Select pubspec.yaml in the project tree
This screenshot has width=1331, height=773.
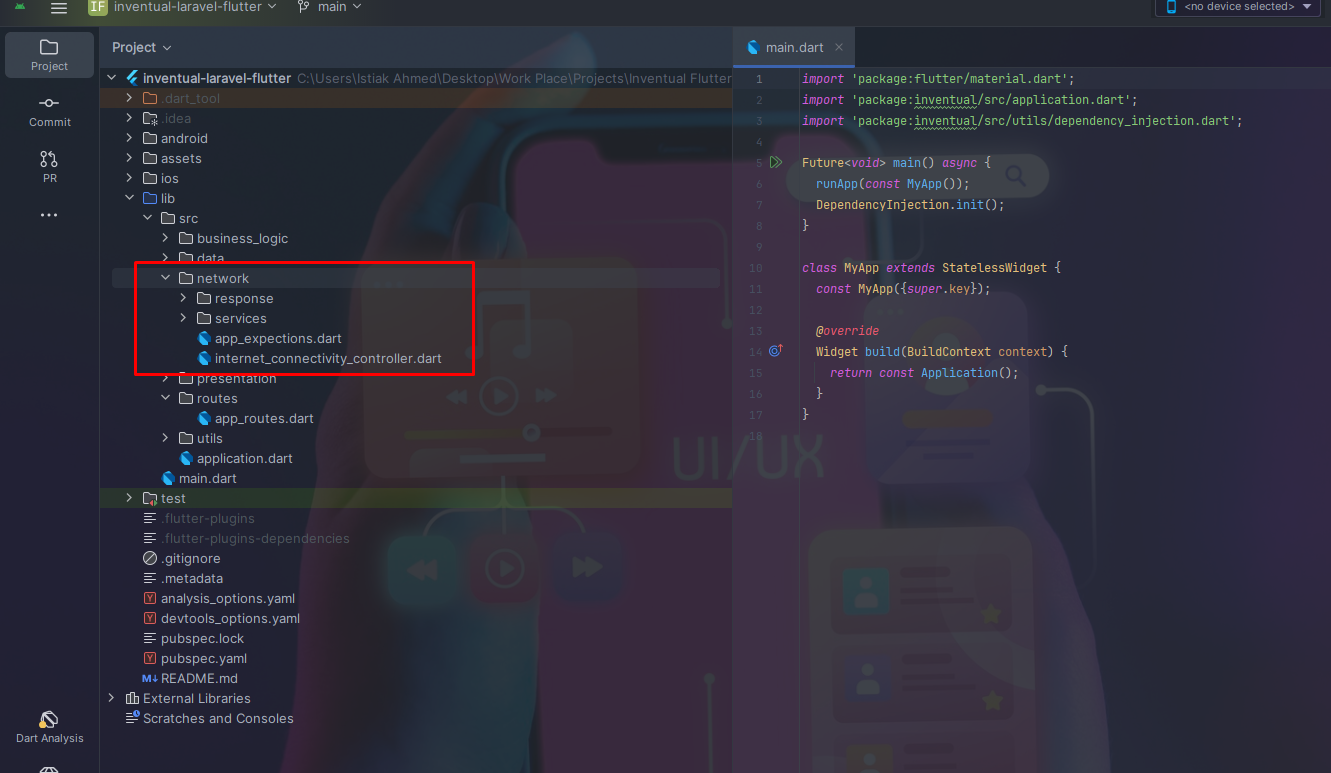[203, 658]
